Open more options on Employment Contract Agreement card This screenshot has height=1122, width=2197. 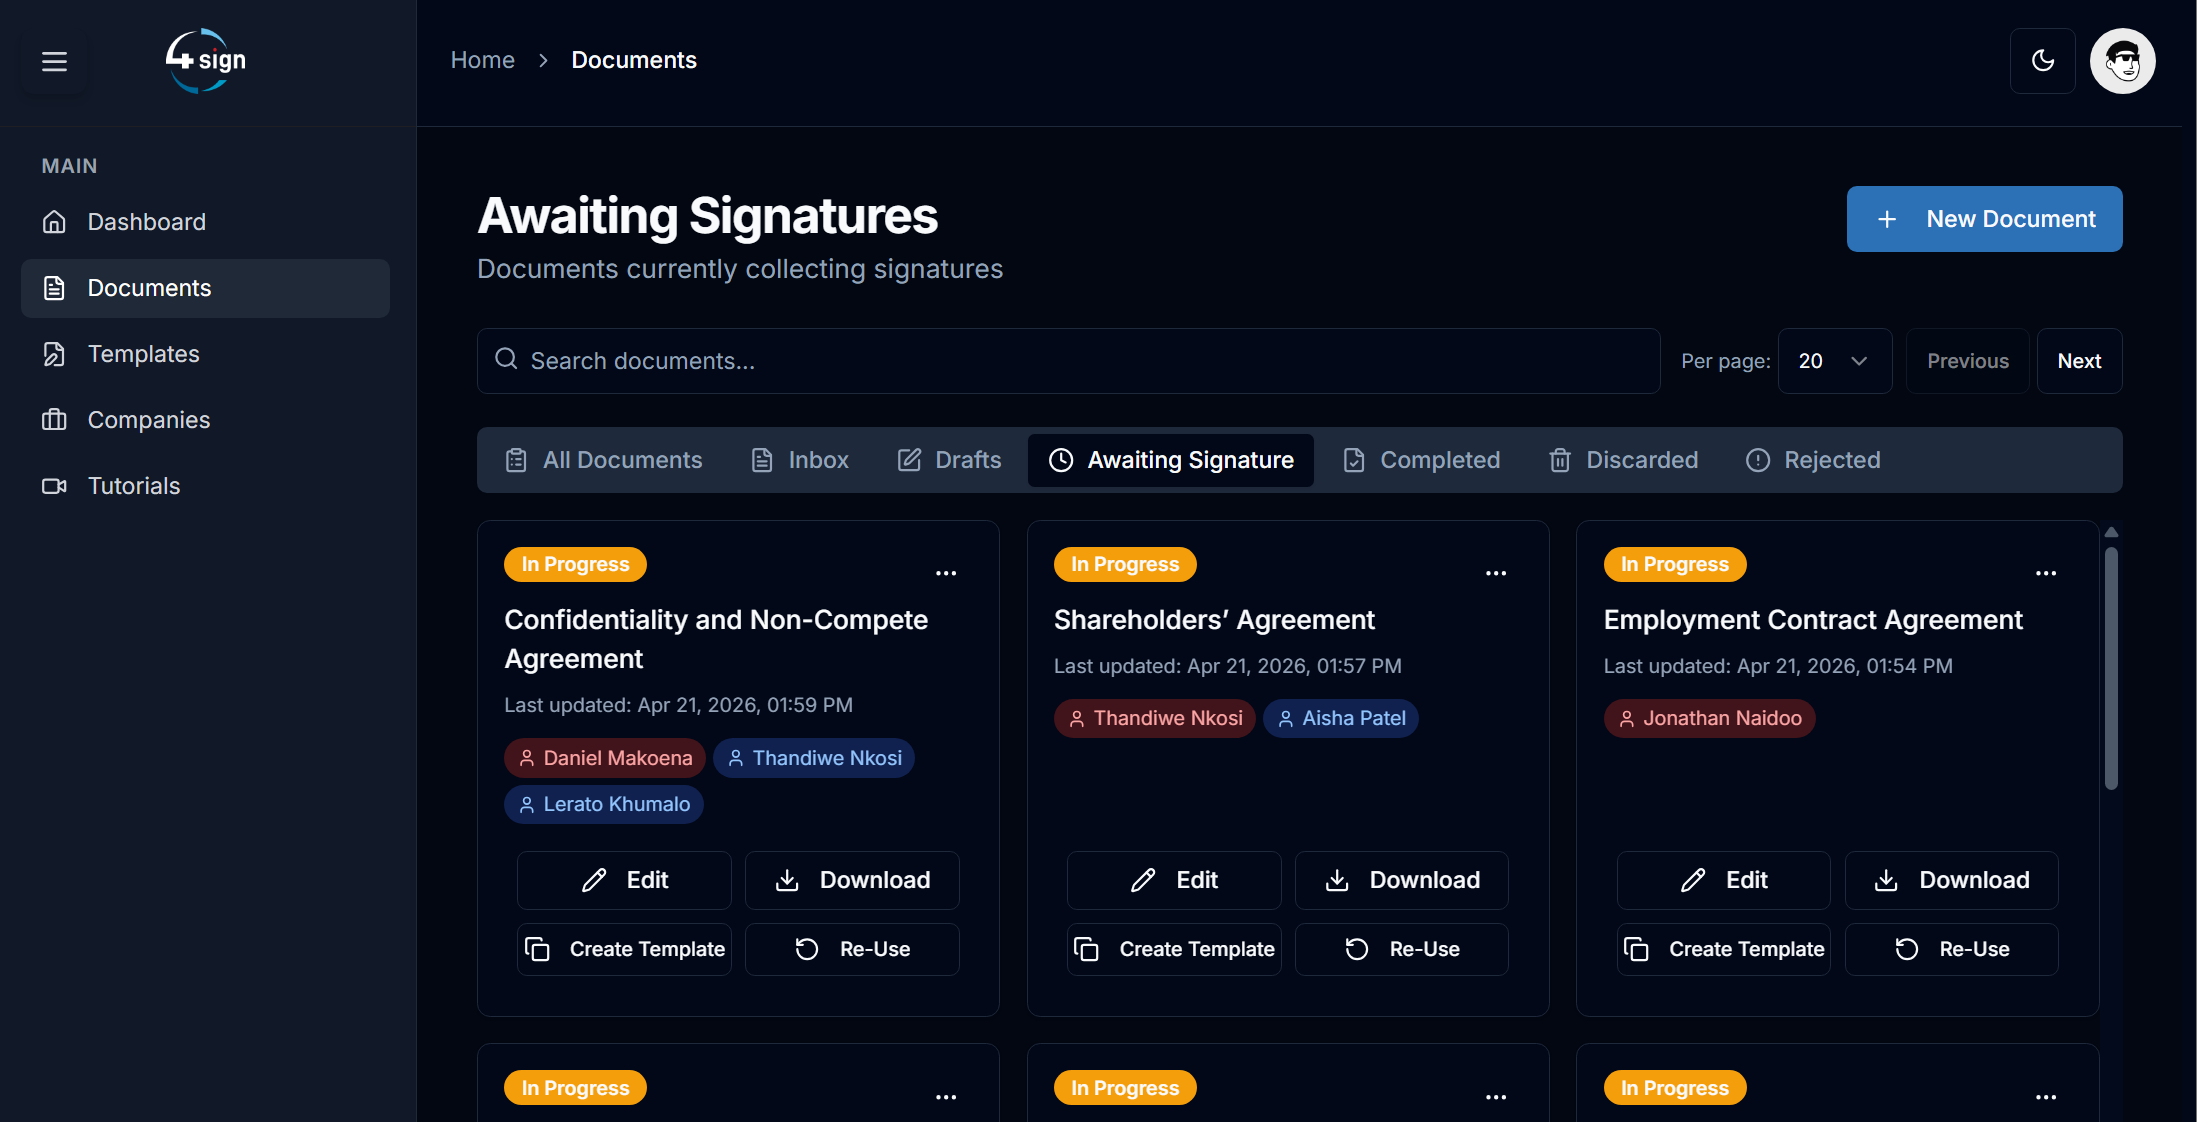2046,573
